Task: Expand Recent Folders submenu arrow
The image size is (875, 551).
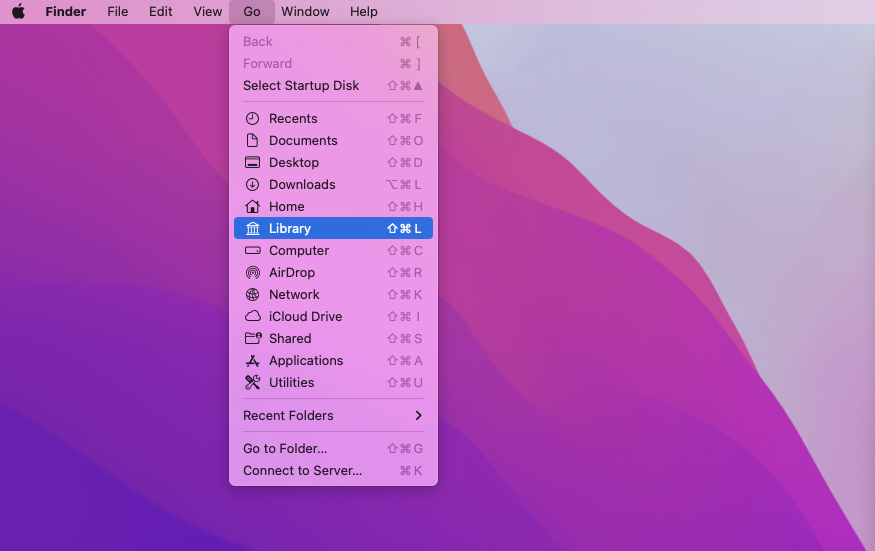Action: [419, 415]
